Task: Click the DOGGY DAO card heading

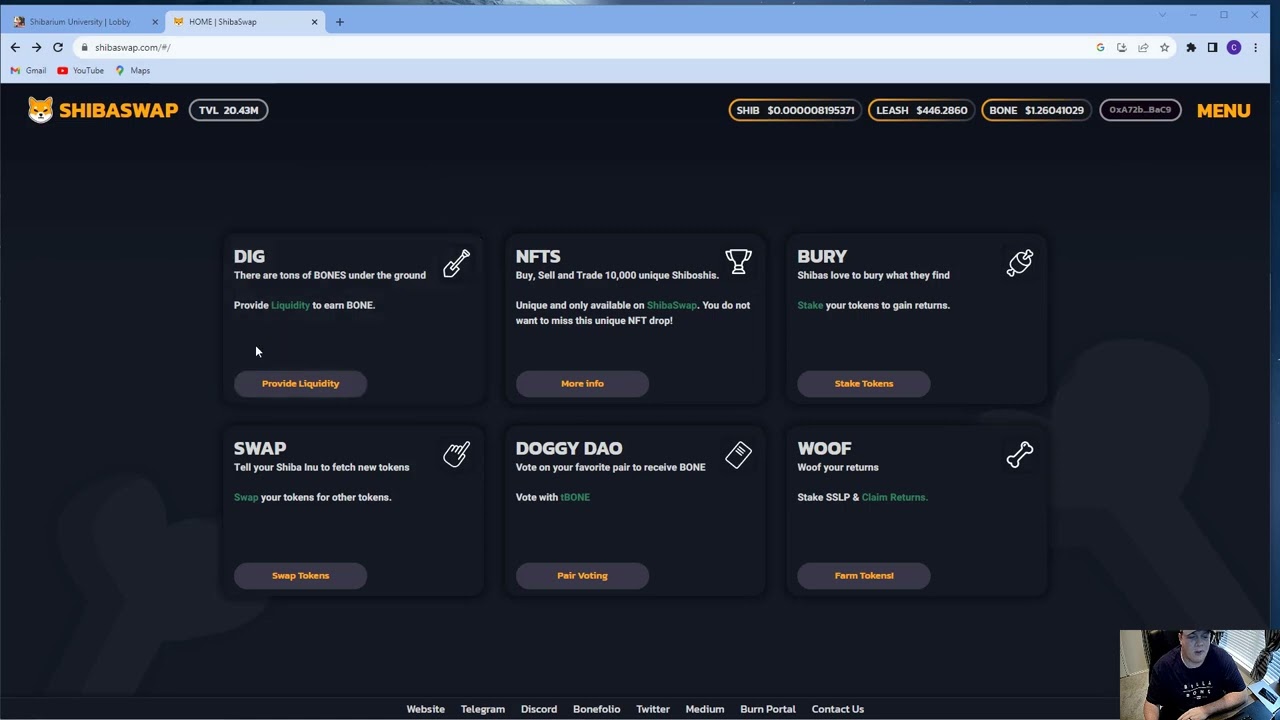Action: (568, 448)
